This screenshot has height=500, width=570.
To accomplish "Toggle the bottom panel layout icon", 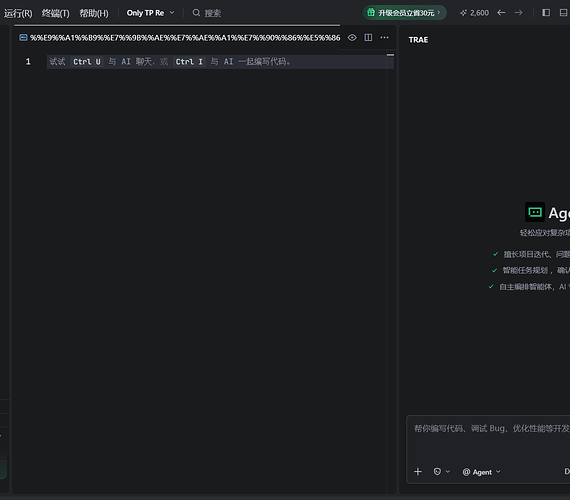I will click(x=563, y=13).
